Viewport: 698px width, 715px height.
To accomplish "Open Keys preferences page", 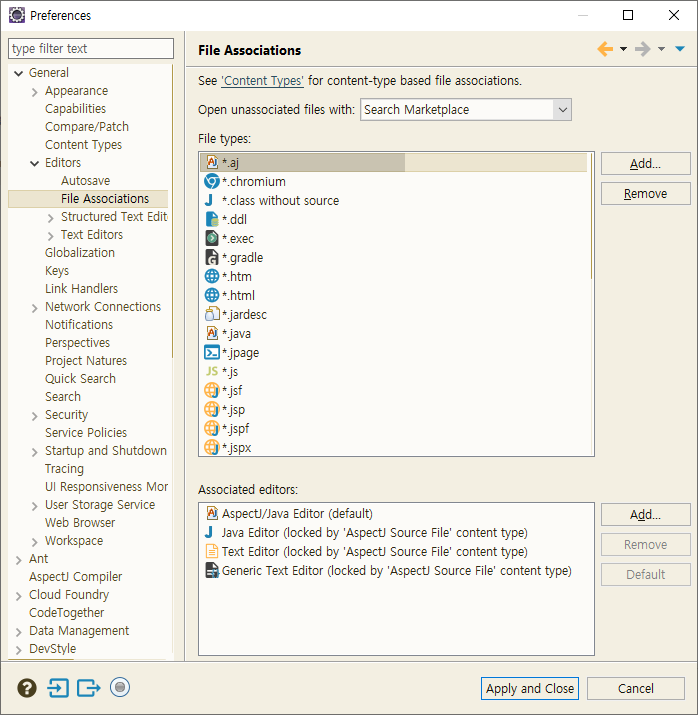I will 57,271.
